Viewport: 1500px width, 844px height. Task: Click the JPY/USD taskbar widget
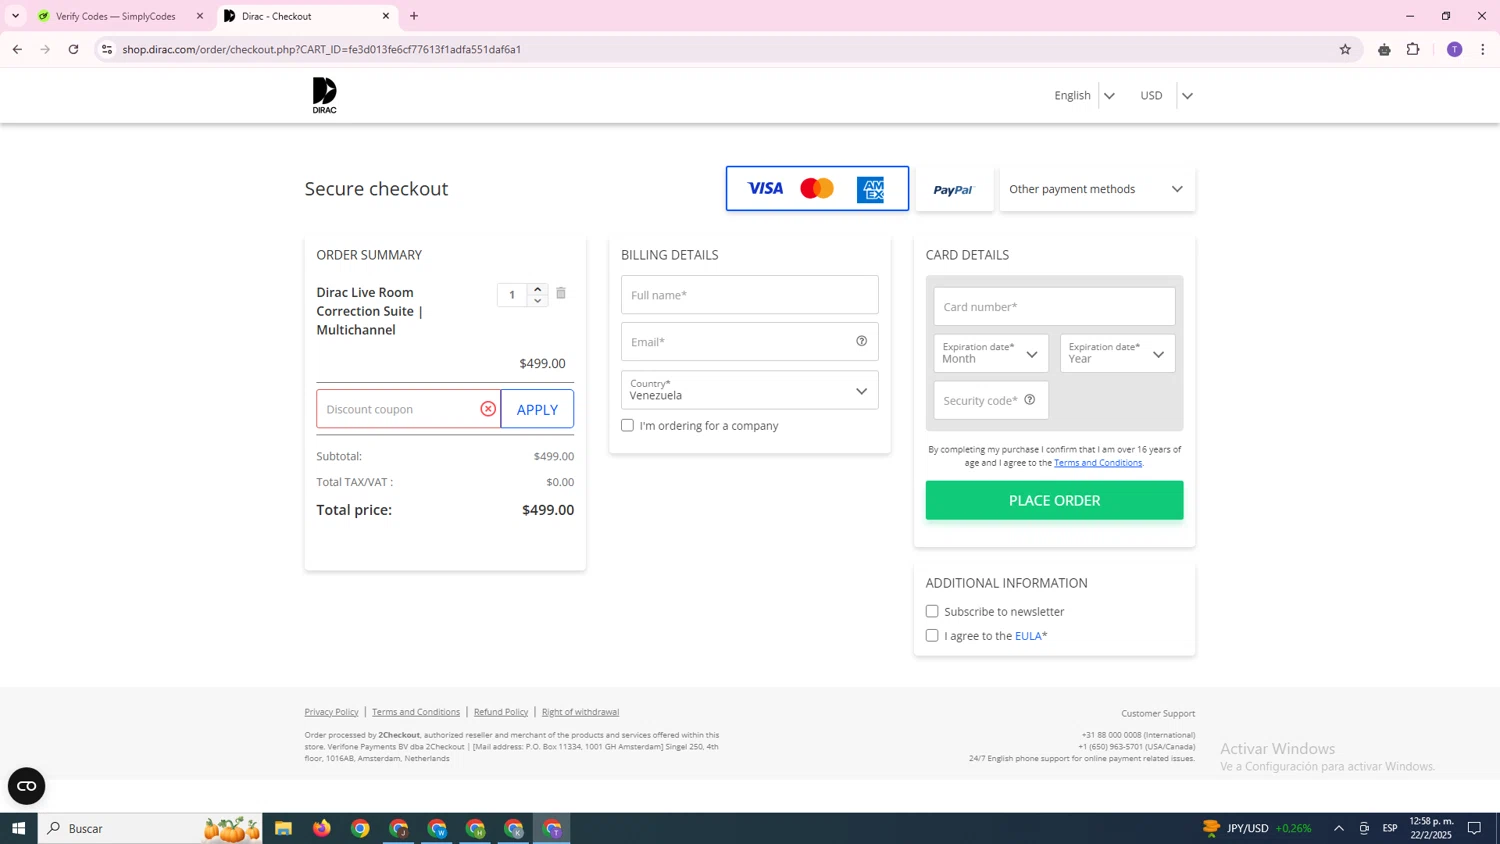(x=1256, y=828)
